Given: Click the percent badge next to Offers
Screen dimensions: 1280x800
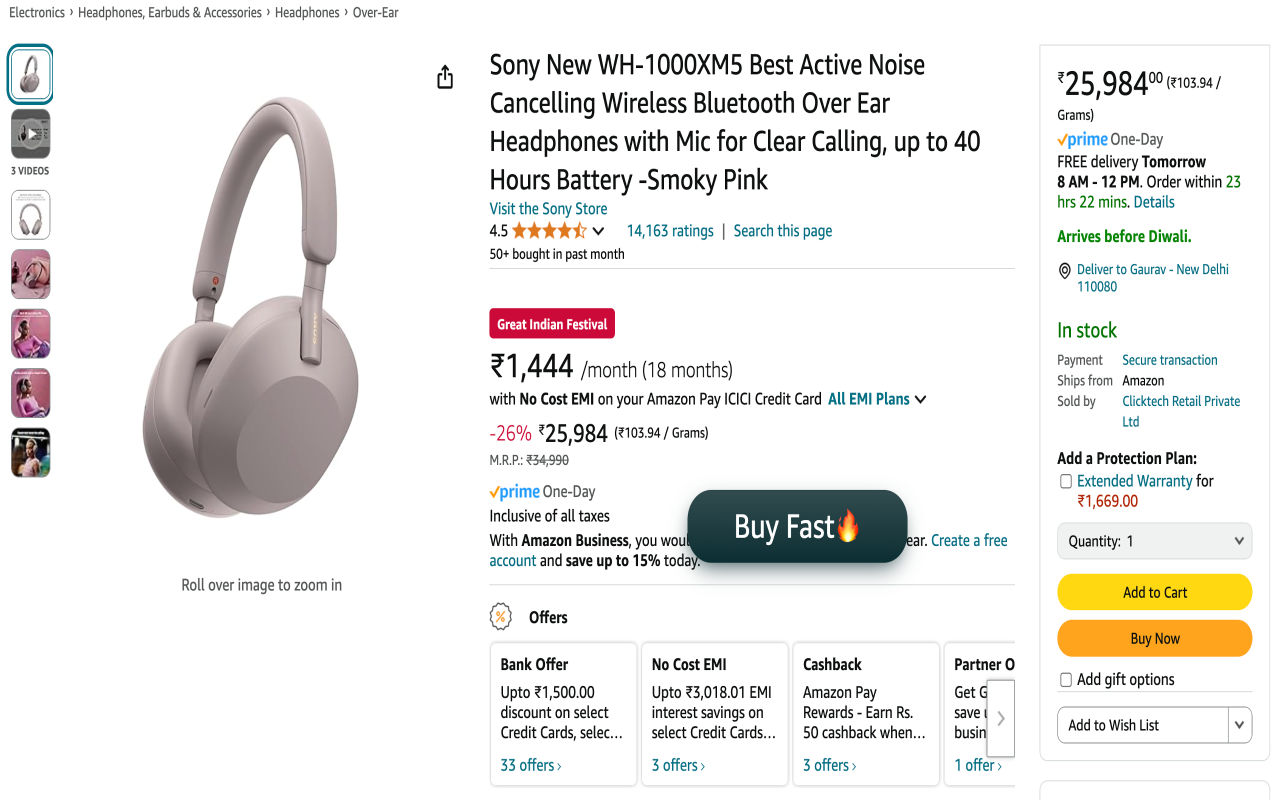Looking at the screenshot, I should [x=499, y=617].
